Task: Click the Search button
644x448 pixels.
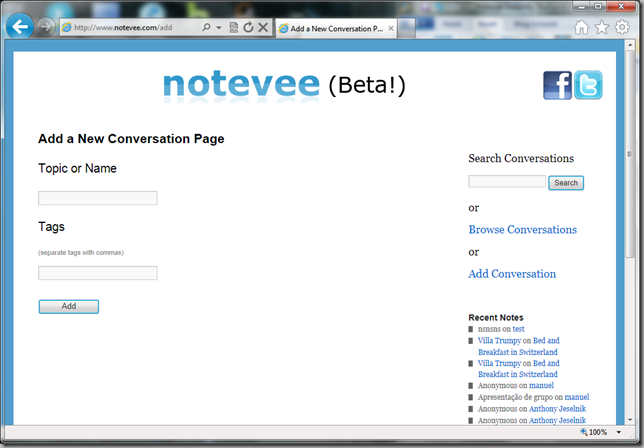Action: click(x=566, y=183)
